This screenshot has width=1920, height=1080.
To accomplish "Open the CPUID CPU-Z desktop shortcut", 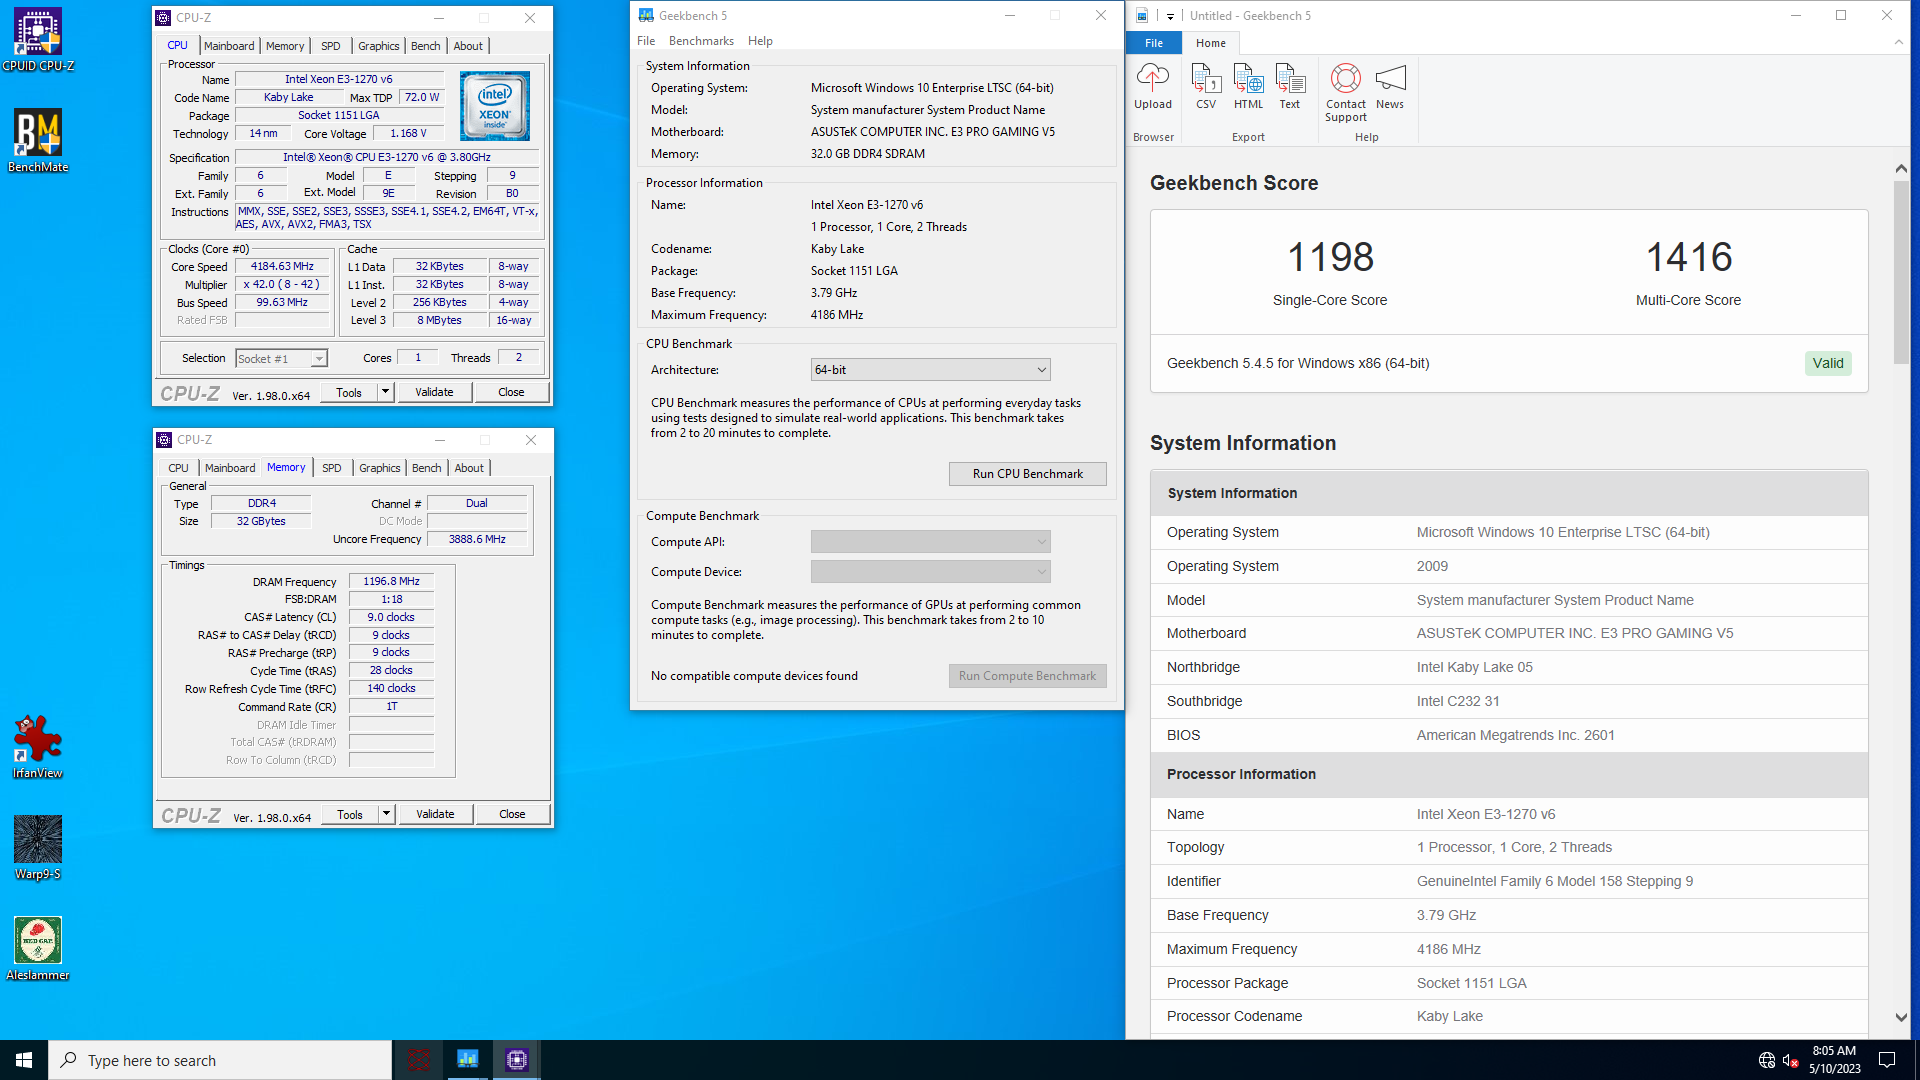I will point(38,40).
